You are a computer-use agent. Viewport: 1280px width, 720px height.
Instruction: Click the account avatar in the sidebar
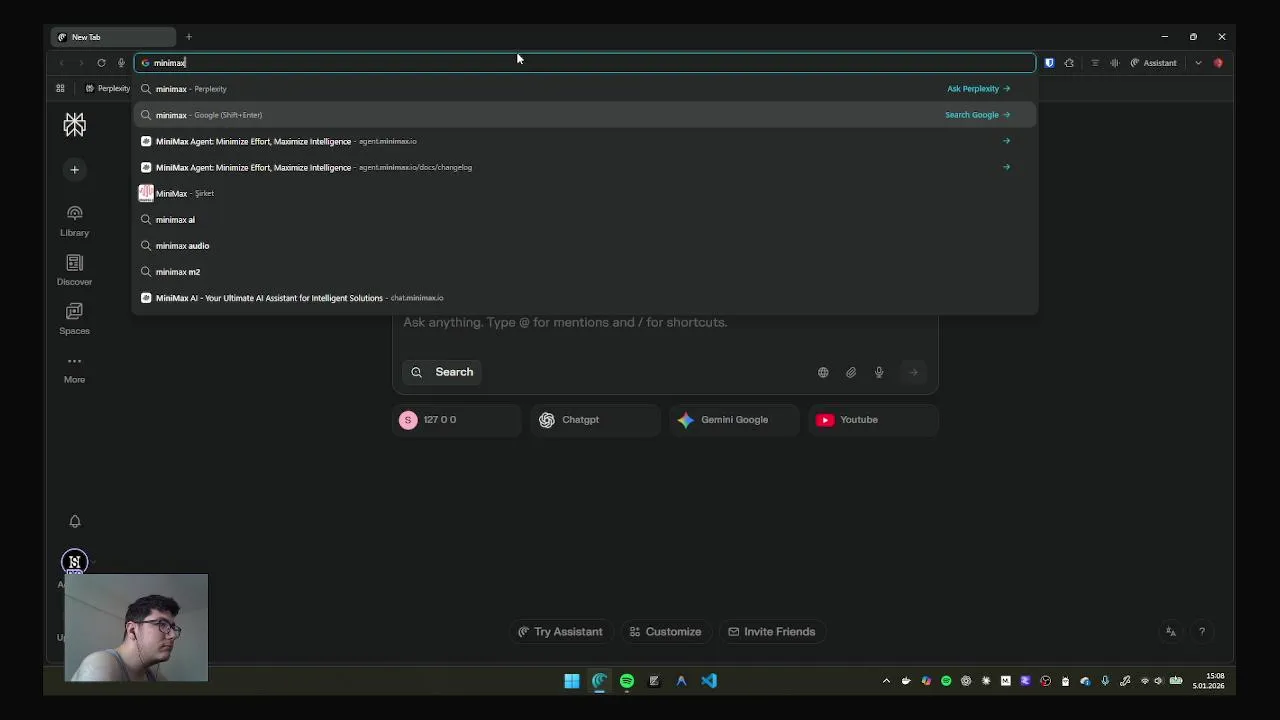click(x=74, y=562)
